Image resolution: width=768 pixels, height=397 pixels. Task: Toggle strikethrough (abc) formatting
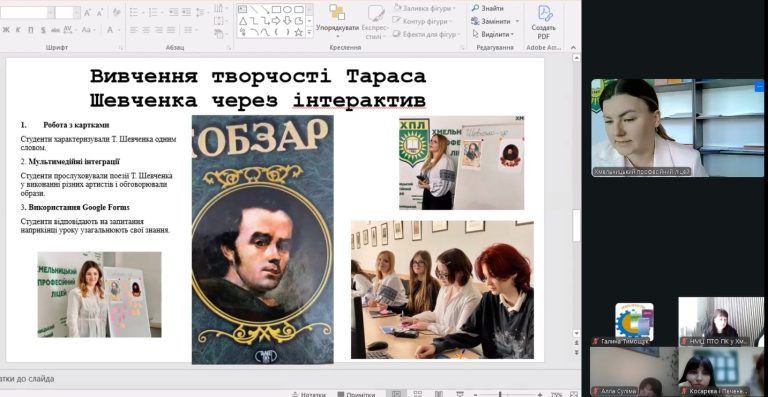[55, 30]
